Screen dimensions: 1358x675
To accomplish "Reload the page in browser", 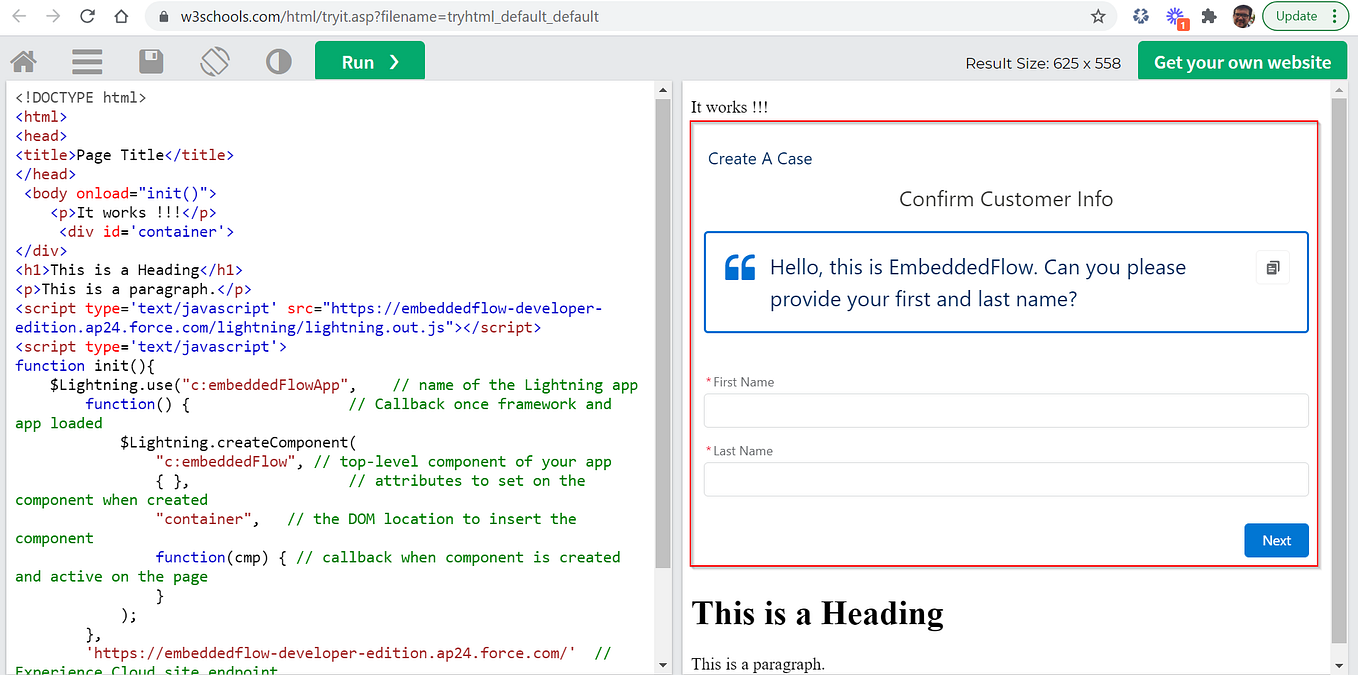I will (x=87, y=16).
